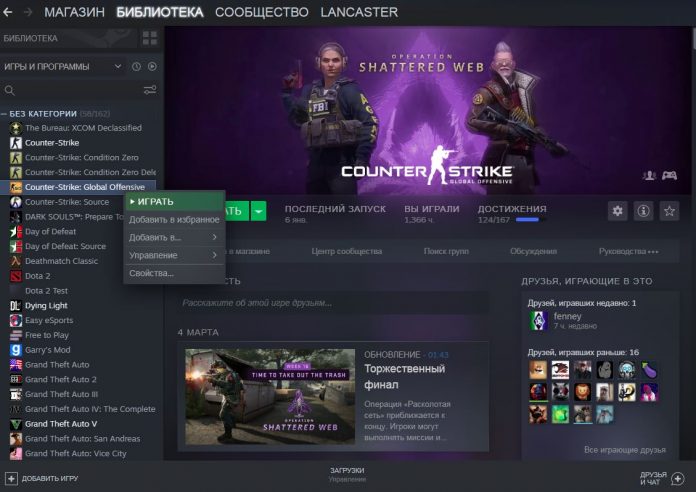Click the achievements progress bar

click(531, 220)
